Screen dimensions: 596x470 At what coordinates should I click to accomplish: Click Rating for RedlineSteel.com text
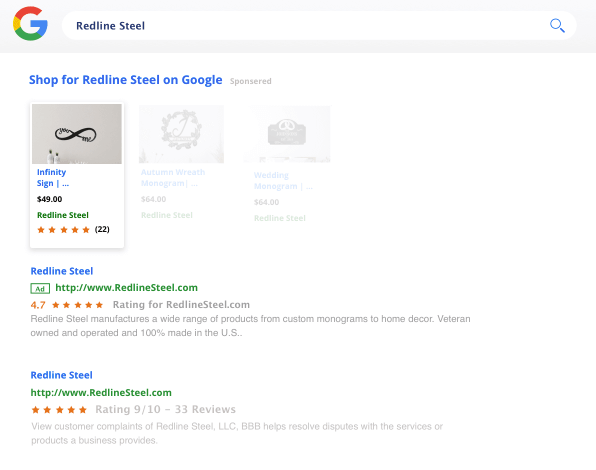[x=181, y=305]
